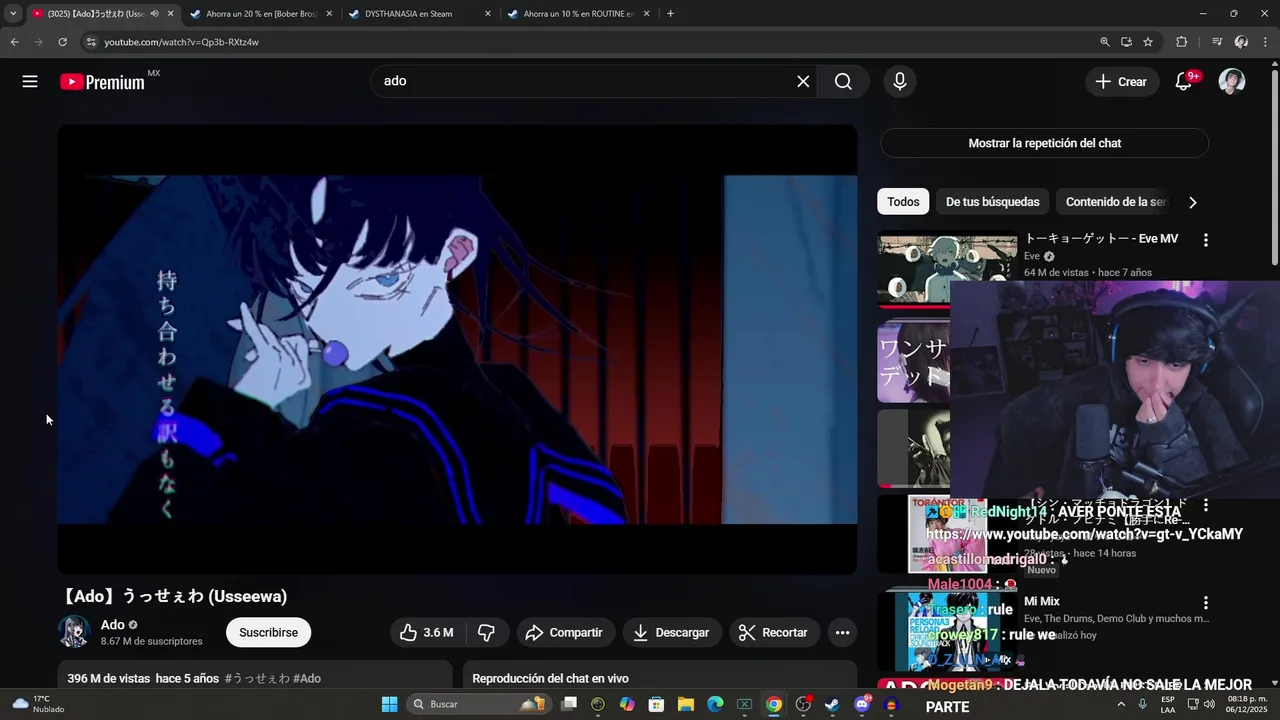Open Microsoft Edge from the taskbar
Screen dimensions: 1280x720
pyautogui.click(x=715, y=704)
